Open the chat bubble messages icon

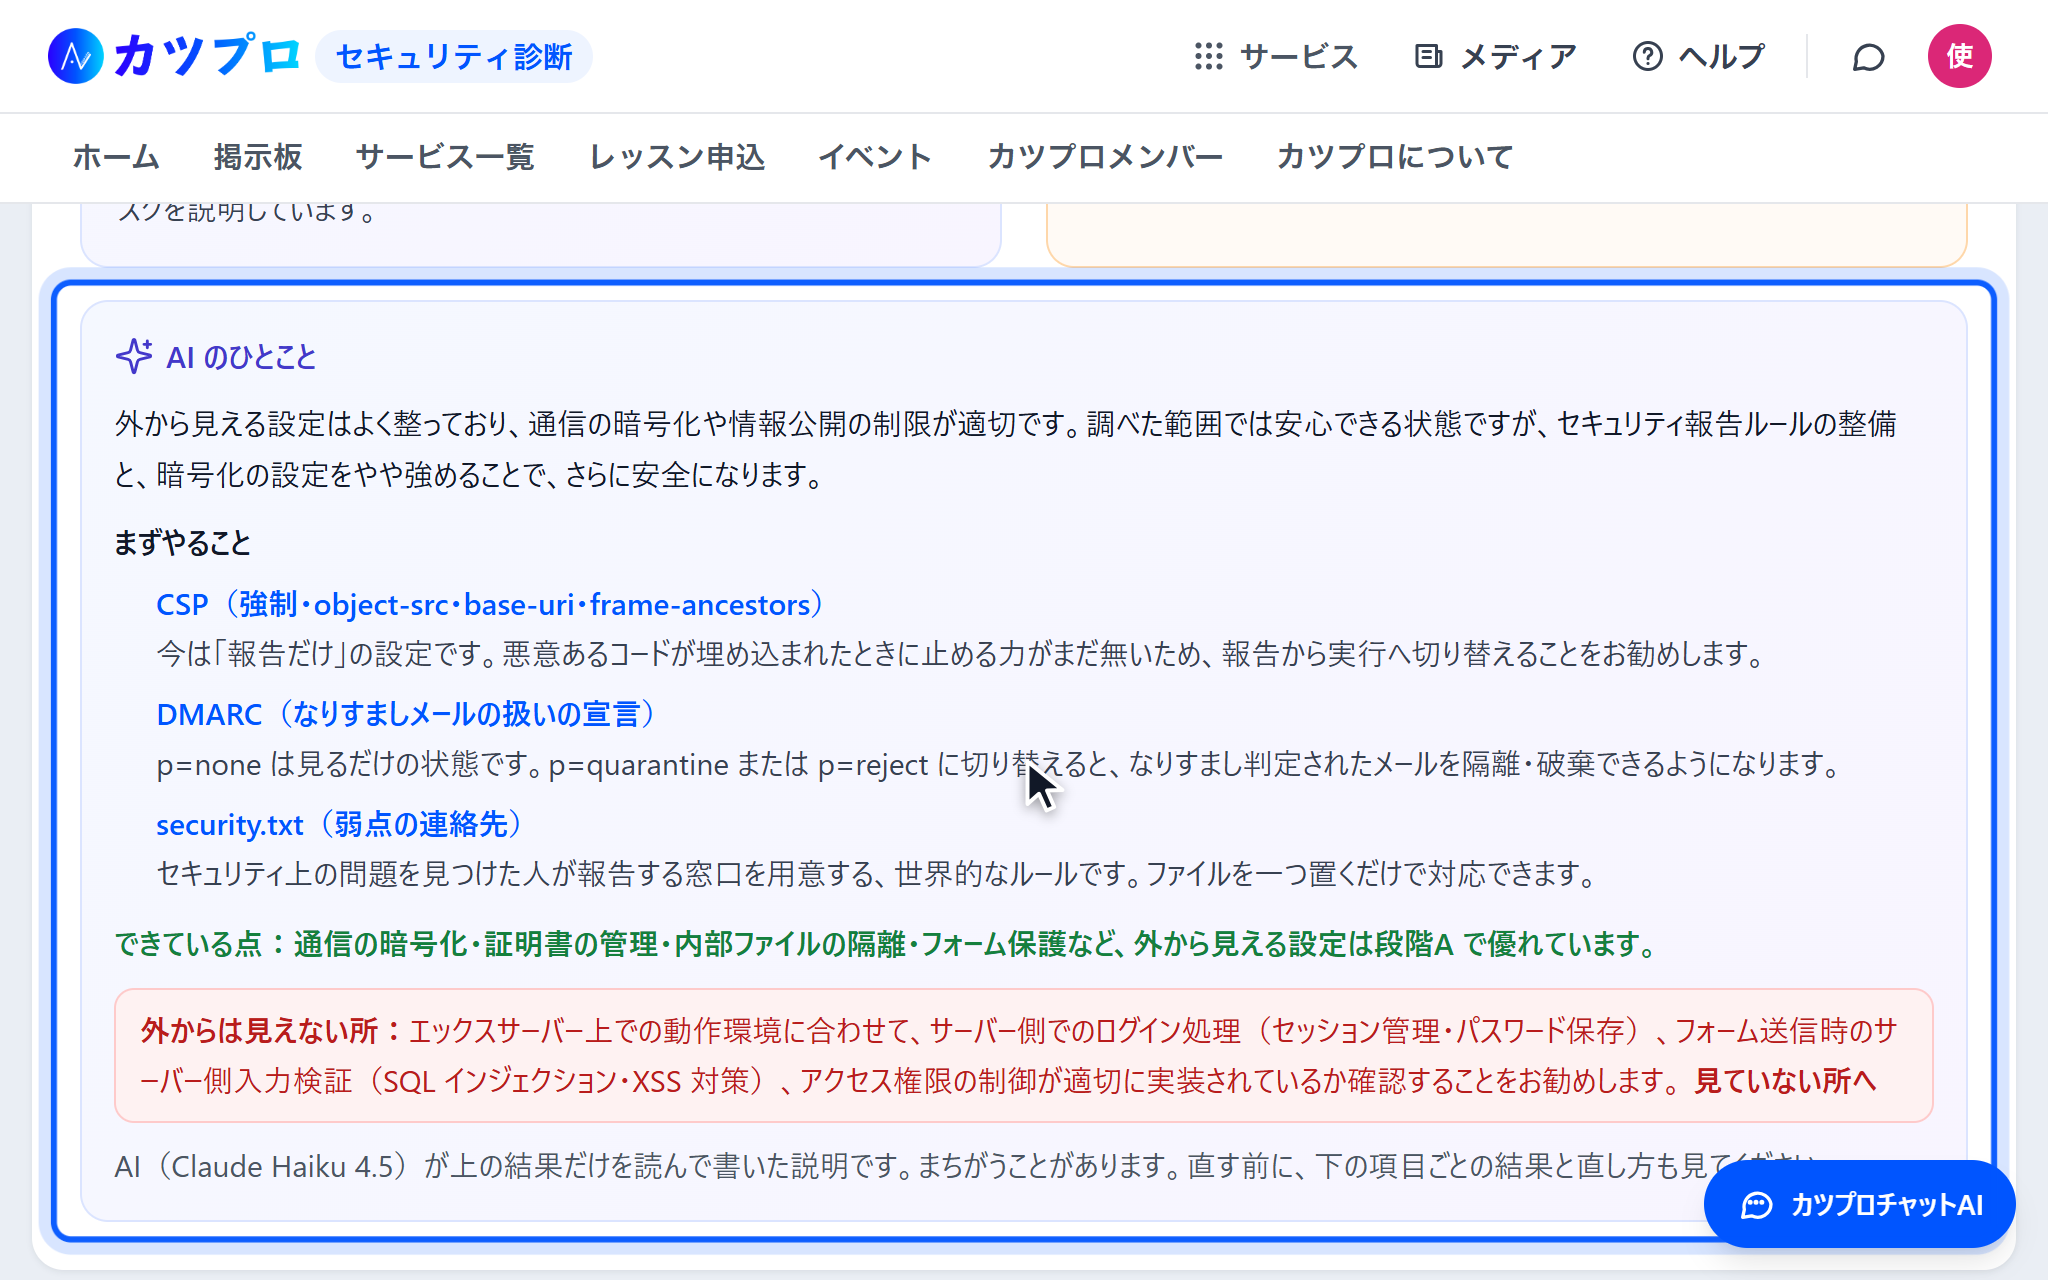(1868, 57)
